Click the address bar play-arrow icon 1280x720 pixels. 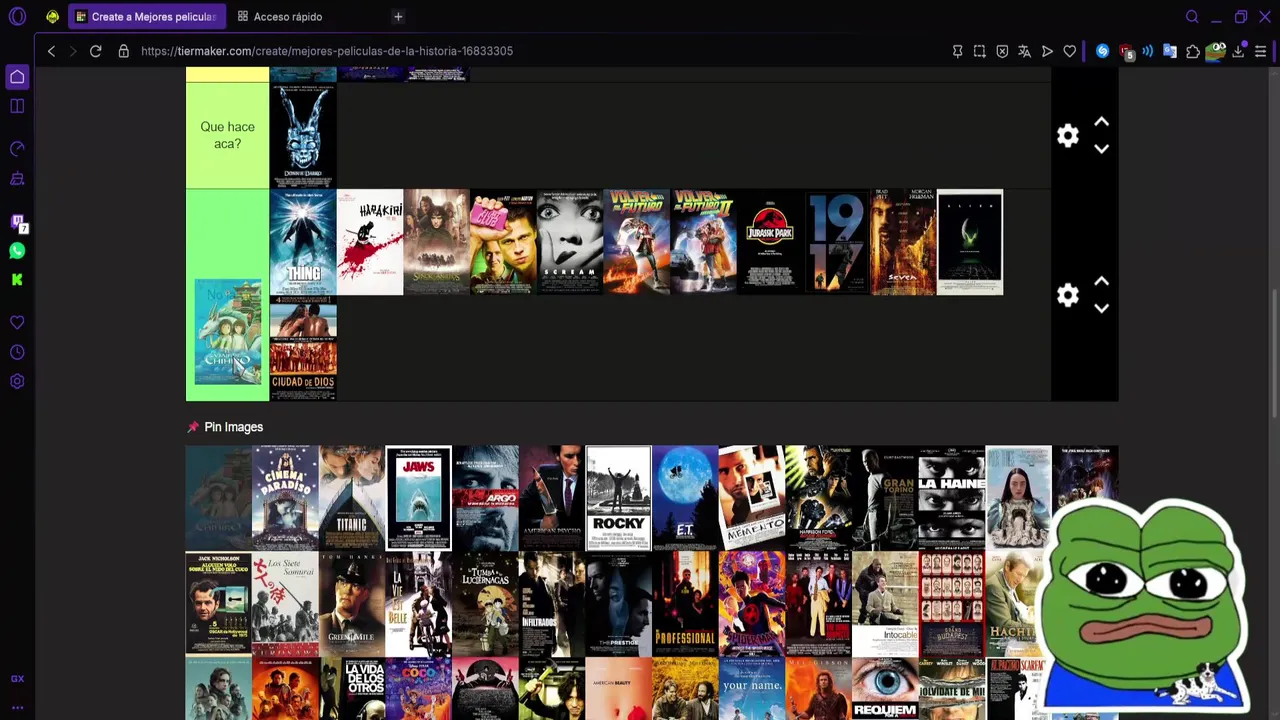click(1047, 51)
